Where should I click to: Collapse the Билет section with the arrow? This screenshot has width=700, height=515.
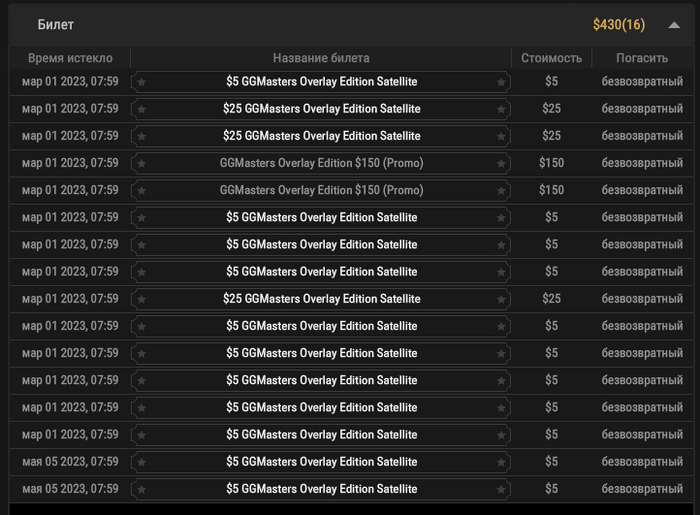click(x=674, y=25)
